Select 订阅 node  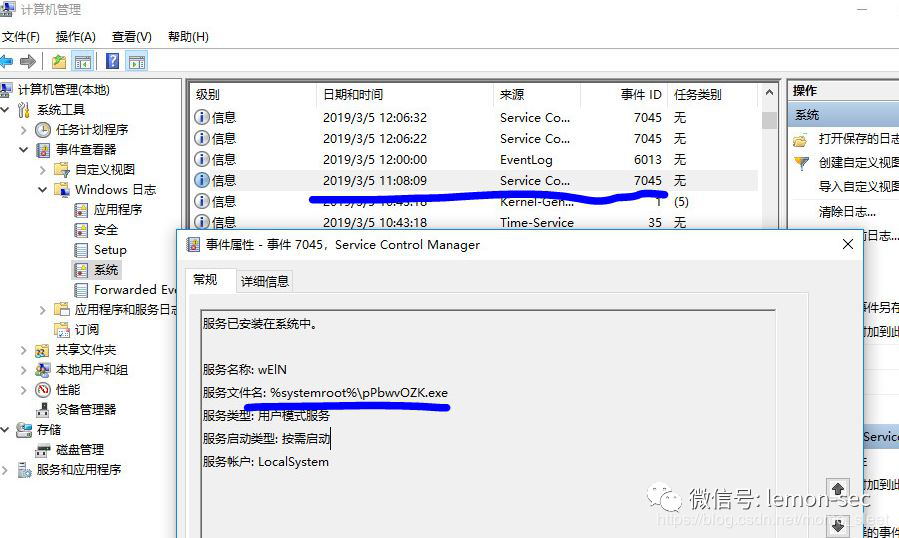pyautogui.click(x=87, y=330)
